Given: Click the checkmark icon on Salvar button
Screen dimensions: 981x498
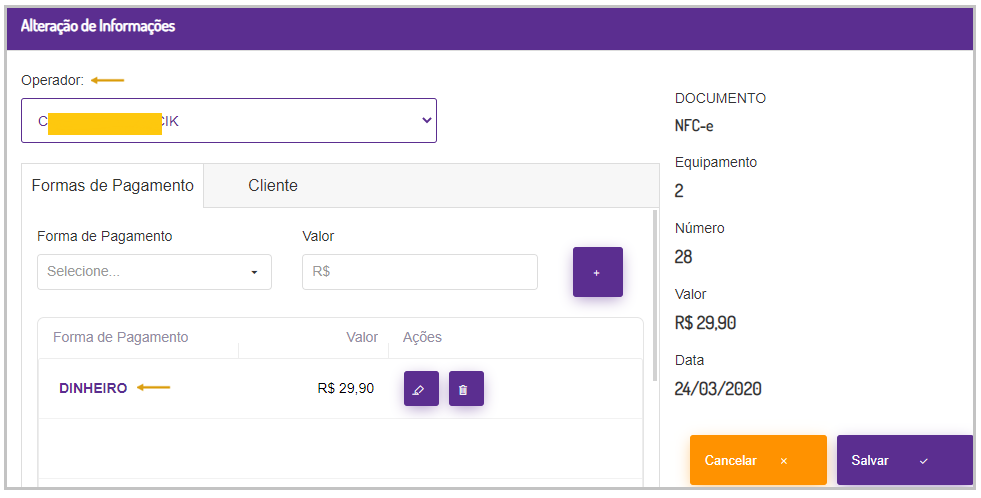Looking at the screenshot, I should pos(923,461).
